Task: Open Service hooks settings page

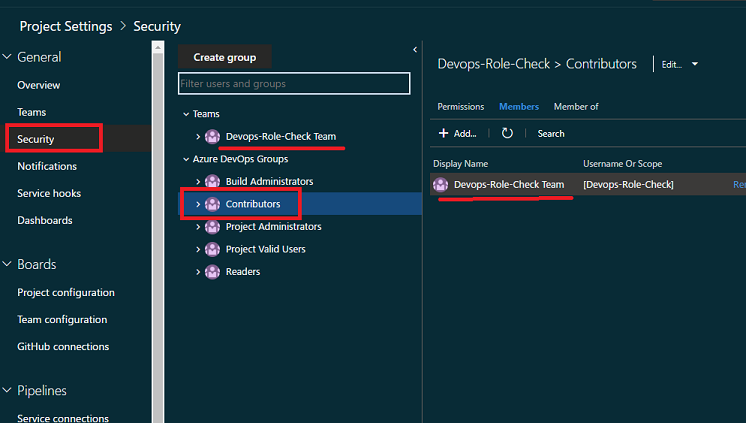Action: pos(49,193)
